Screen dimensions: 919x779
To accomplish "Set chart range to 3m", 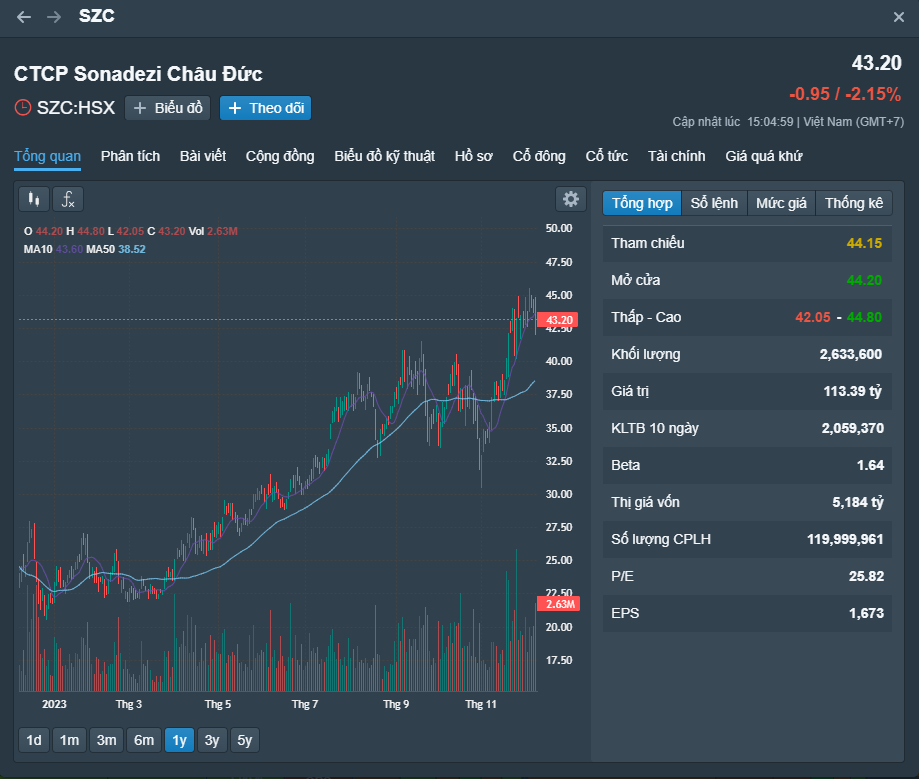I will click(x=107, y=740).
